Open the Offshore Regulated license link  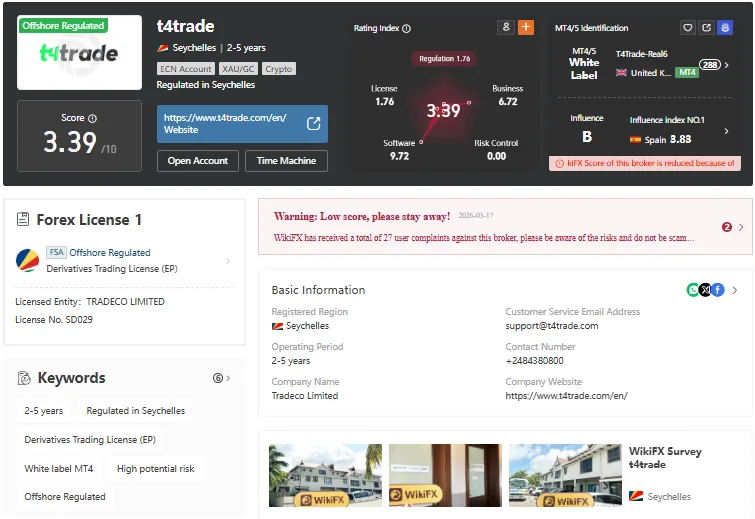[110, 253]
